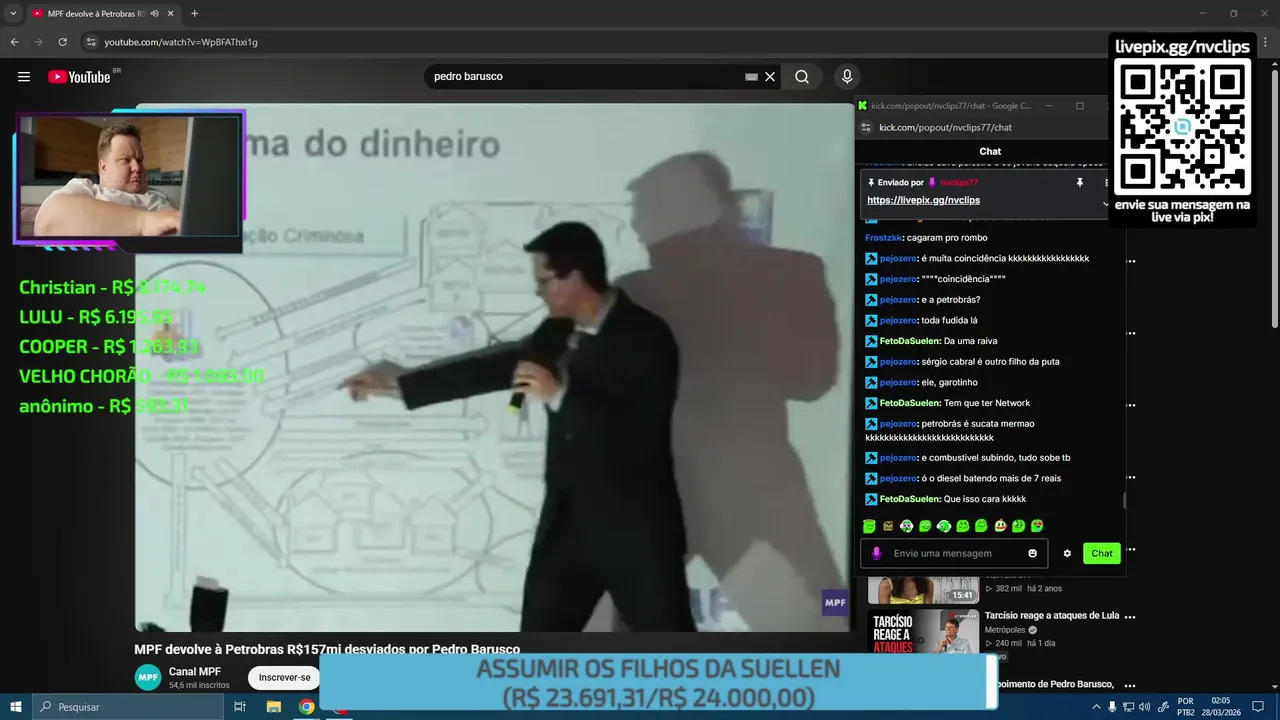
Task: Open nvclips77 sender profile in pinned message
Action: pos(959,183)
